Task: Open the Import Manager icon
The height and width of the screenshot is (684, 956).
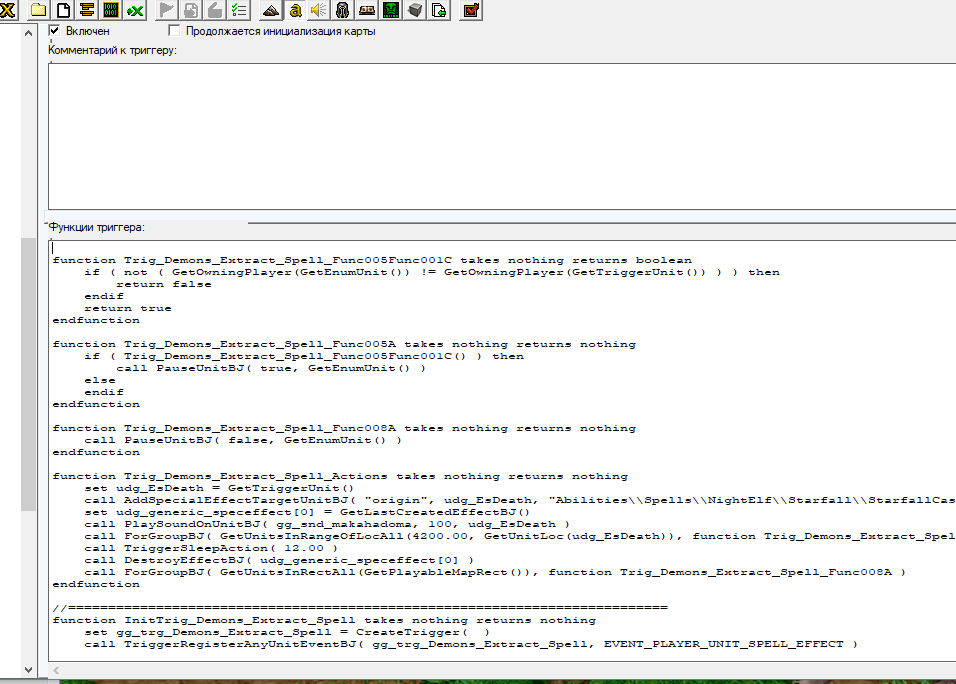Action: 439,10
